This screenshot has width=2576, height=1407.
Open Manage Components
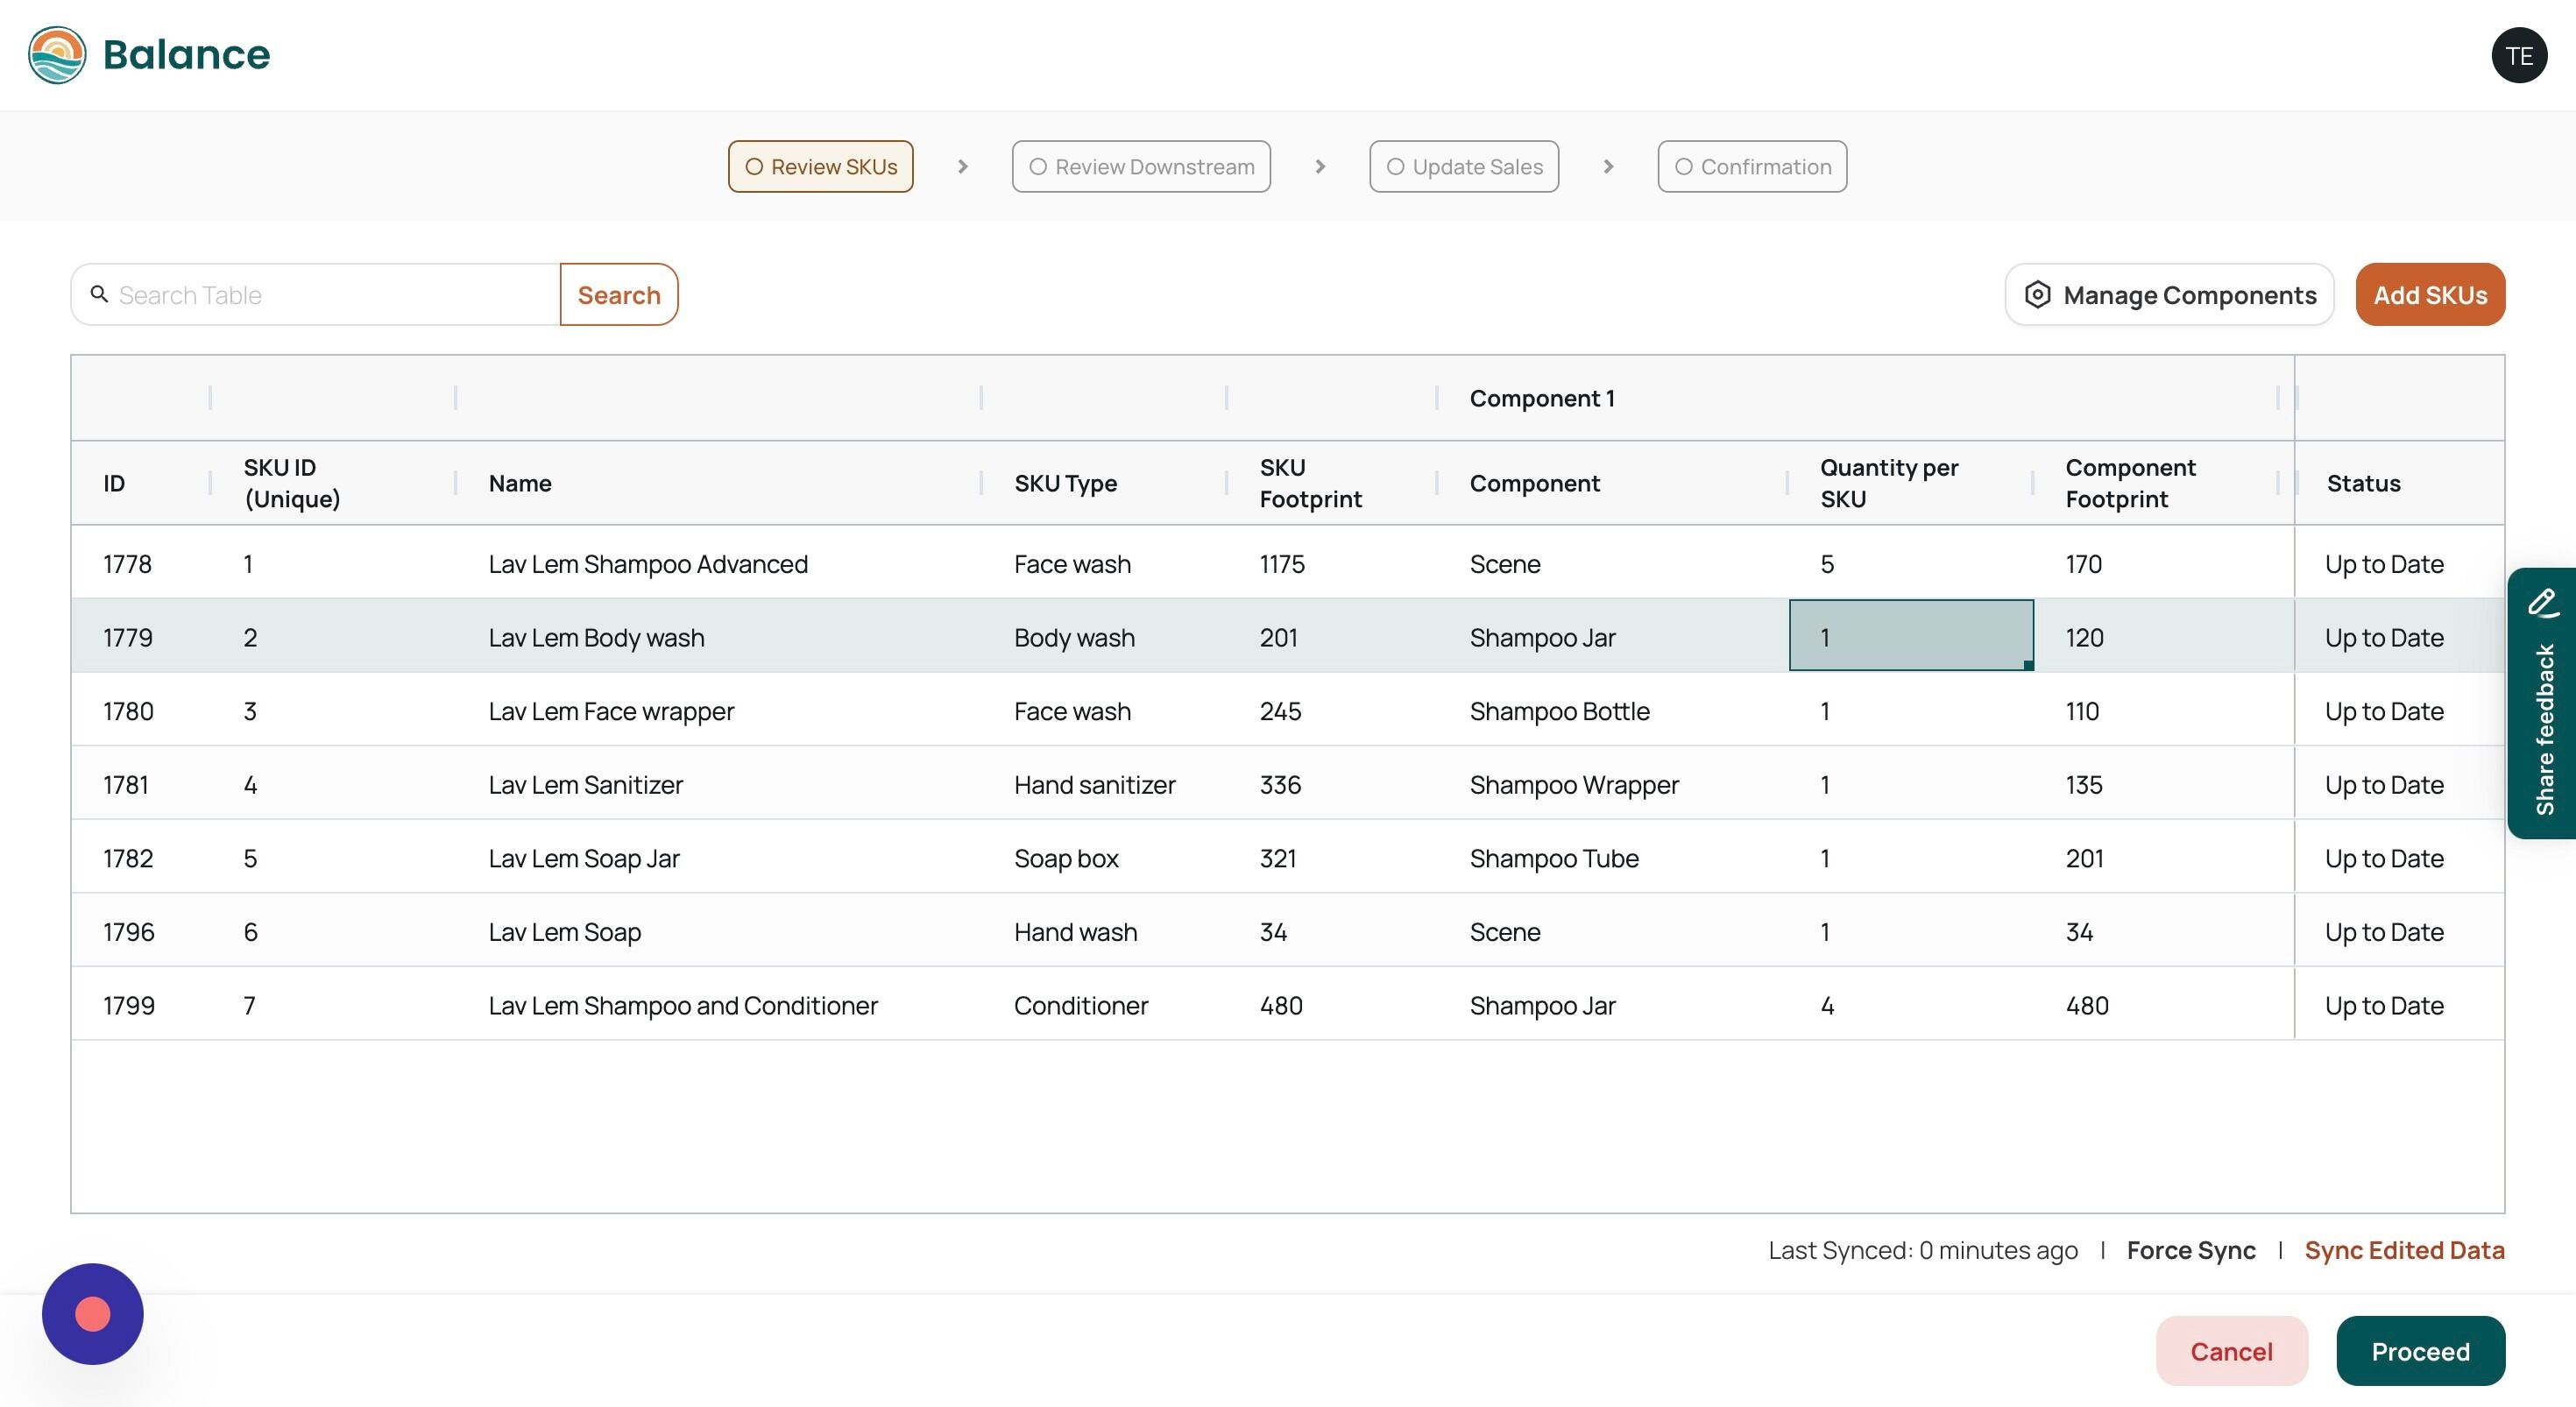[x=2169, y=294]
